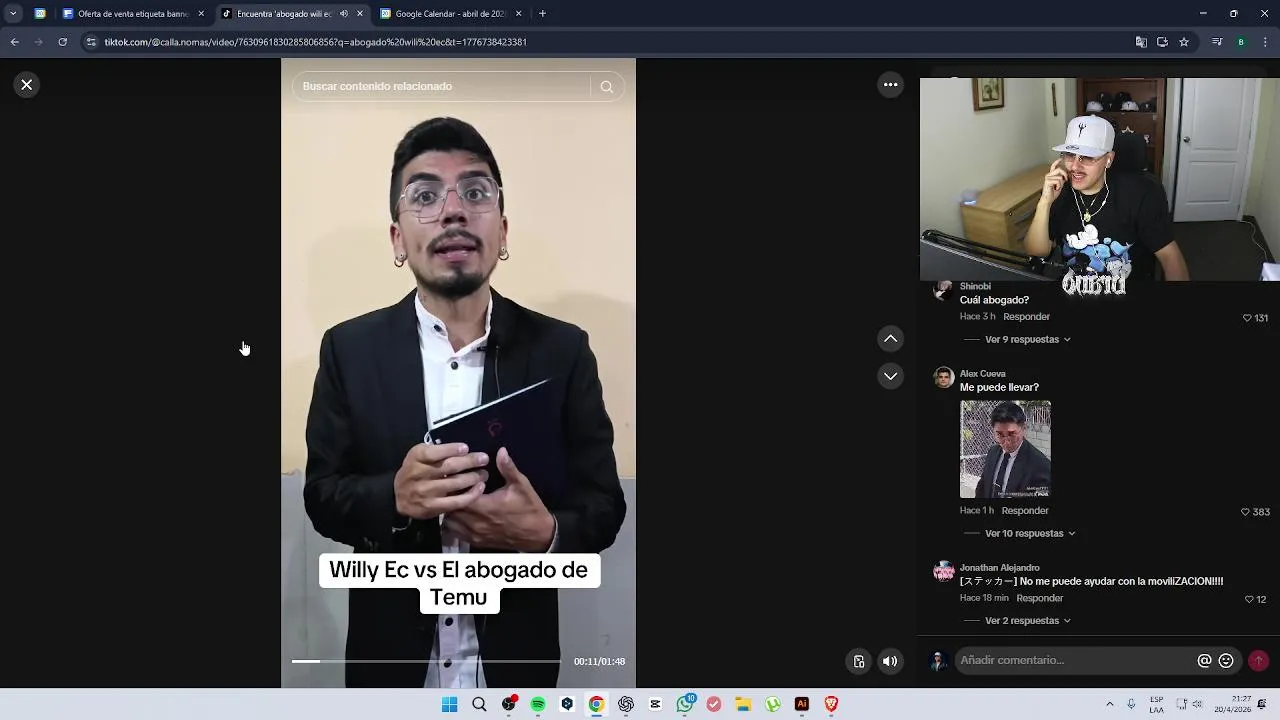
Task: Open uTorrent from taskbar
Action: 773,704
